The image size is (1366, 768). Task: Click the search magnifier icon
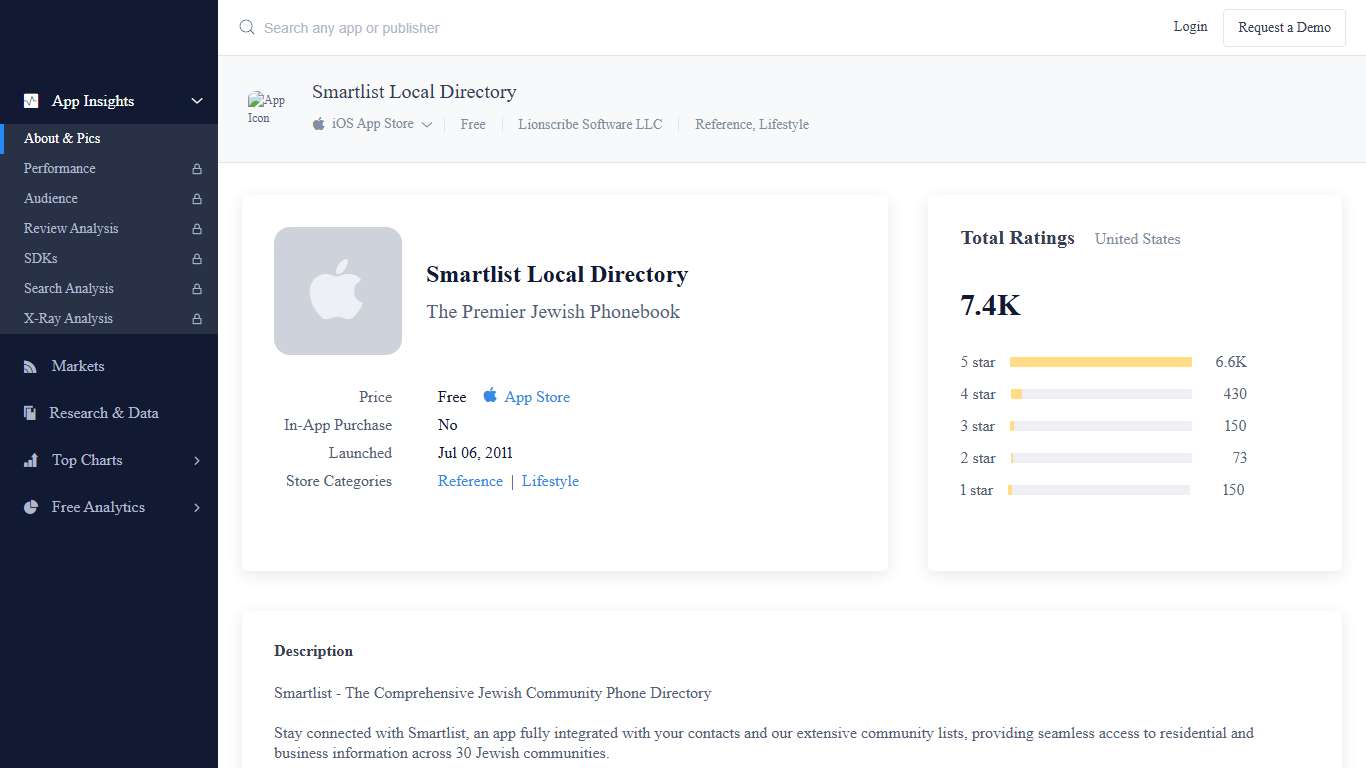[246, 27]
